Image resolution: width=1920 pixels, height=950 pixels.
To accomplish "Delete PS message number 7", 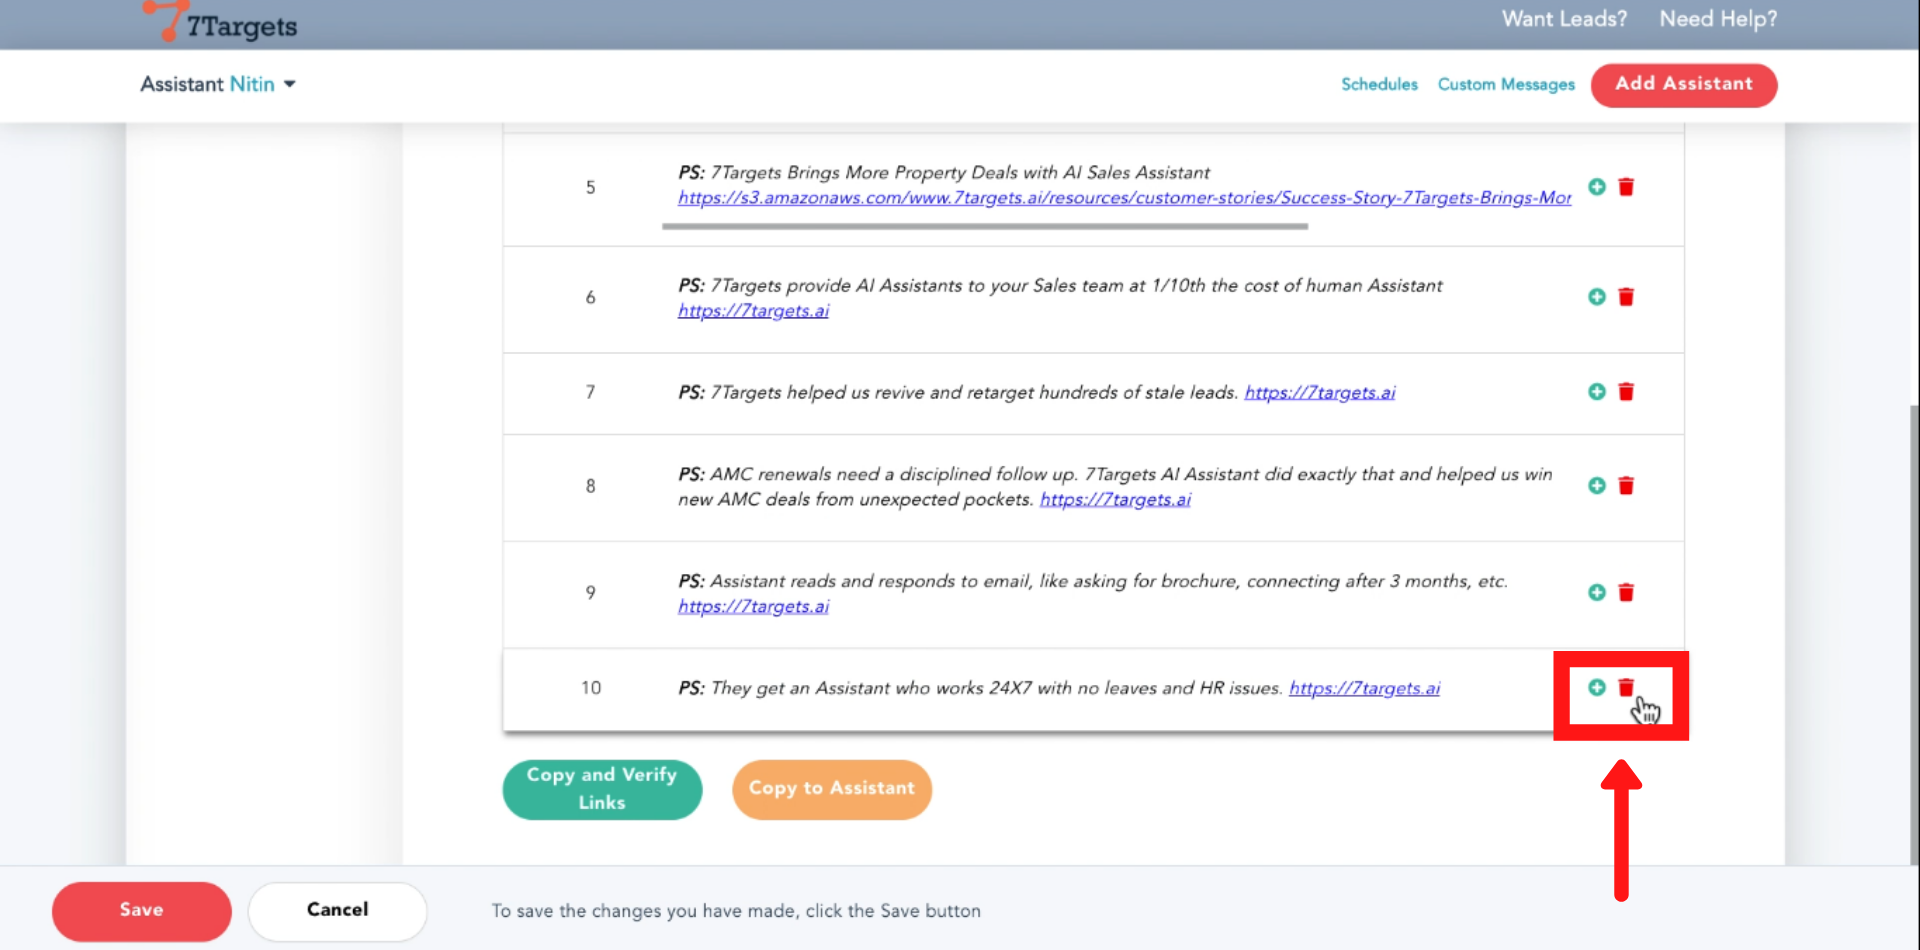I will 1626,392.
